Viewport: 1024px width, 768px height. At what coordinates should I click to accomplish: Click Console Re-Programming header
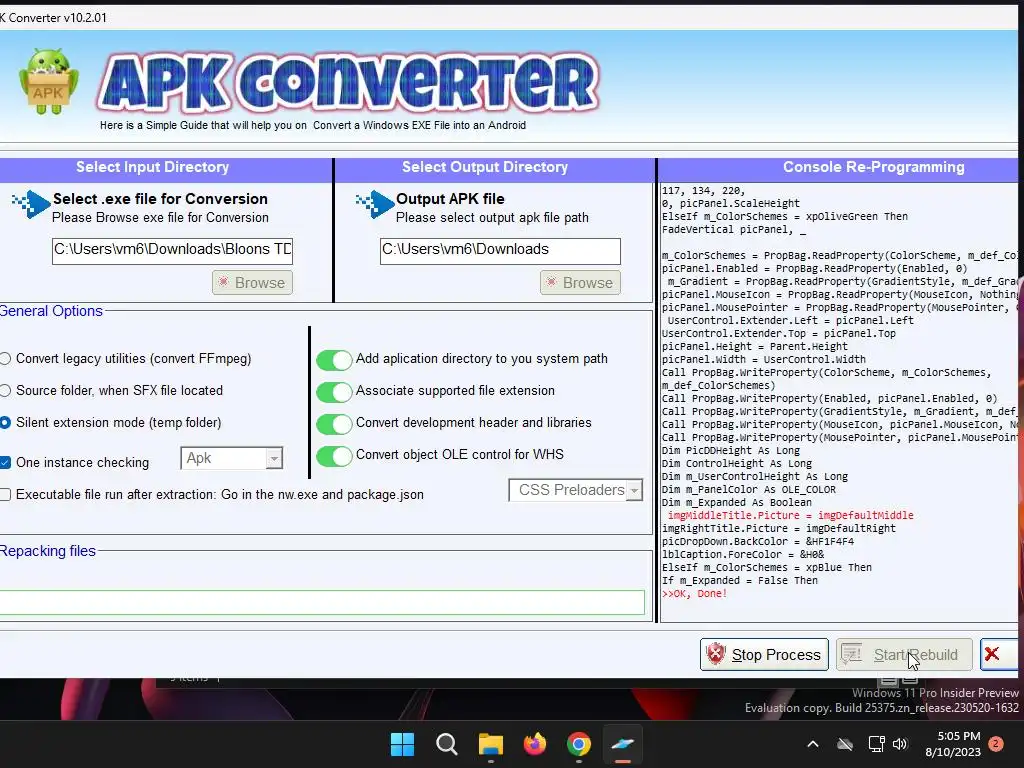pos(874,167)
